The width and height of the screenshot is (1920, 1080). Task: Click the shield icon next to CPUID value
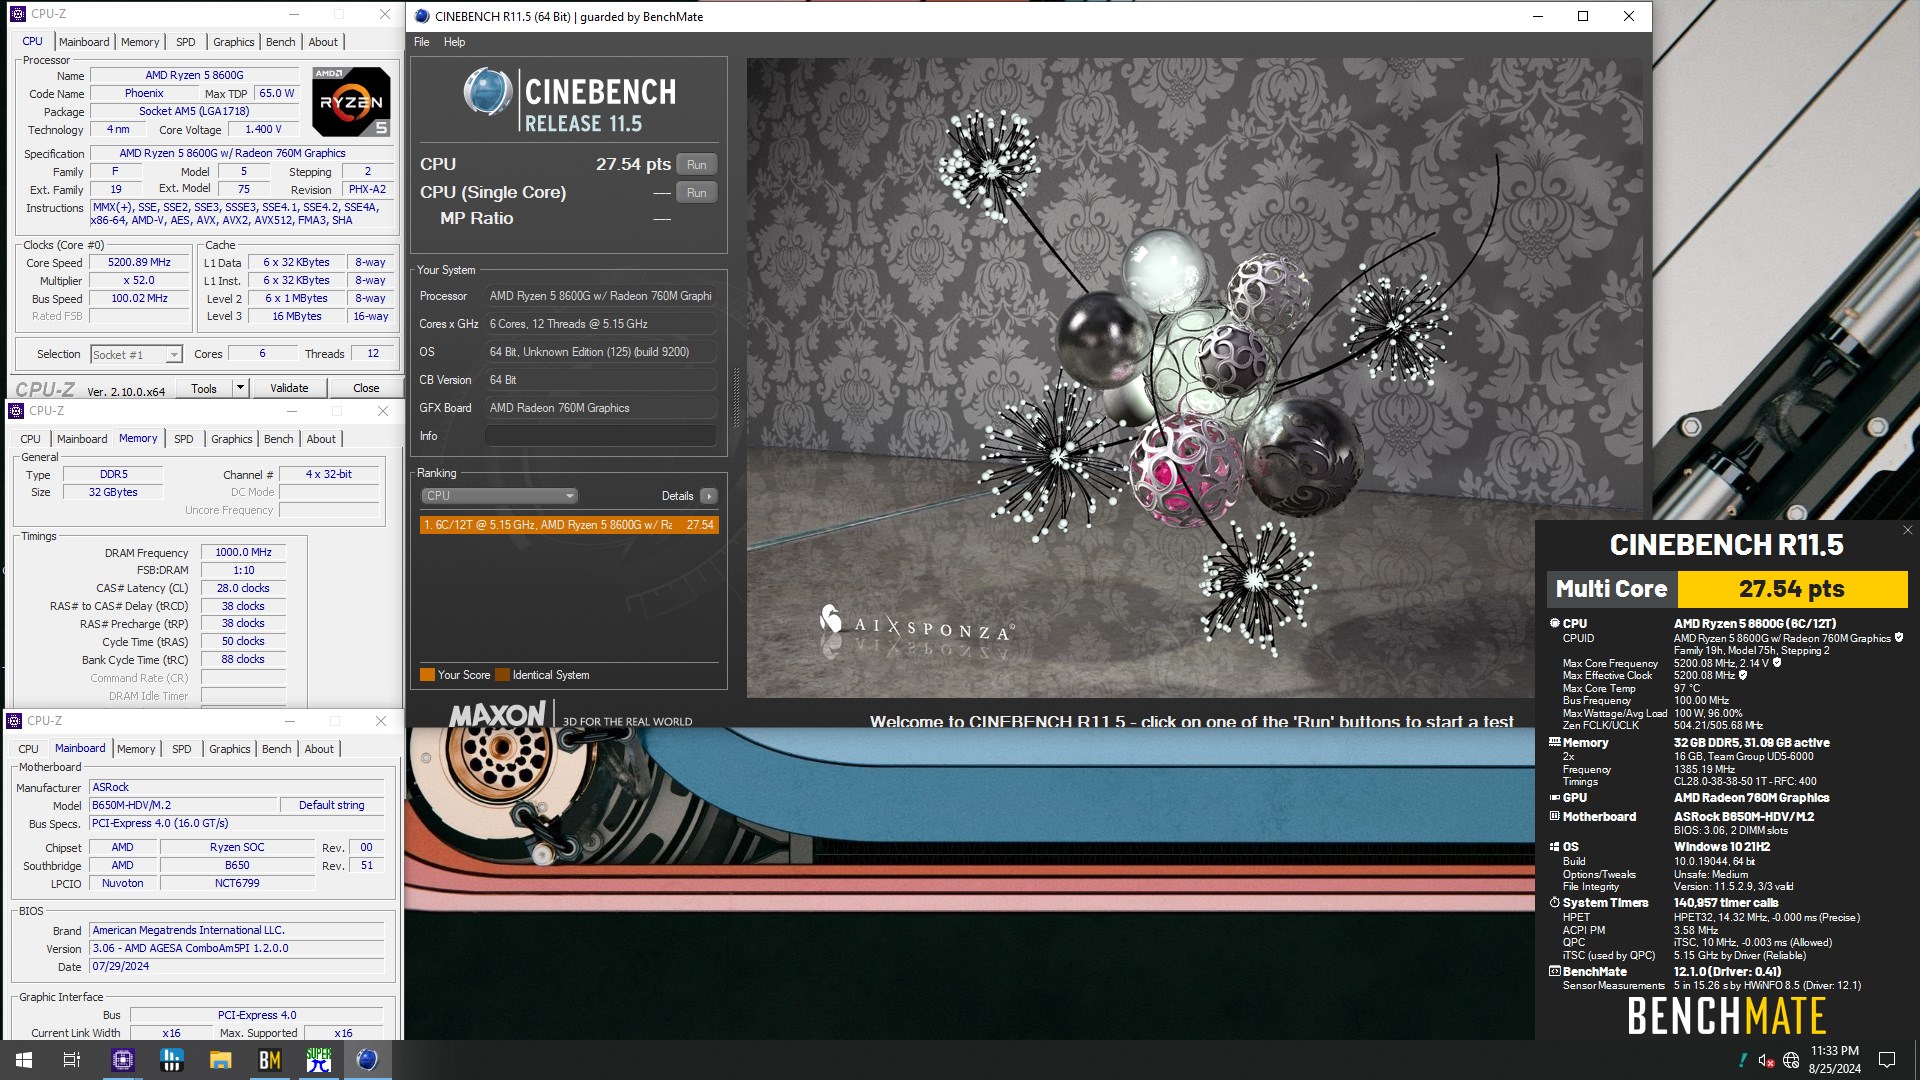(x=1899, y=638)
